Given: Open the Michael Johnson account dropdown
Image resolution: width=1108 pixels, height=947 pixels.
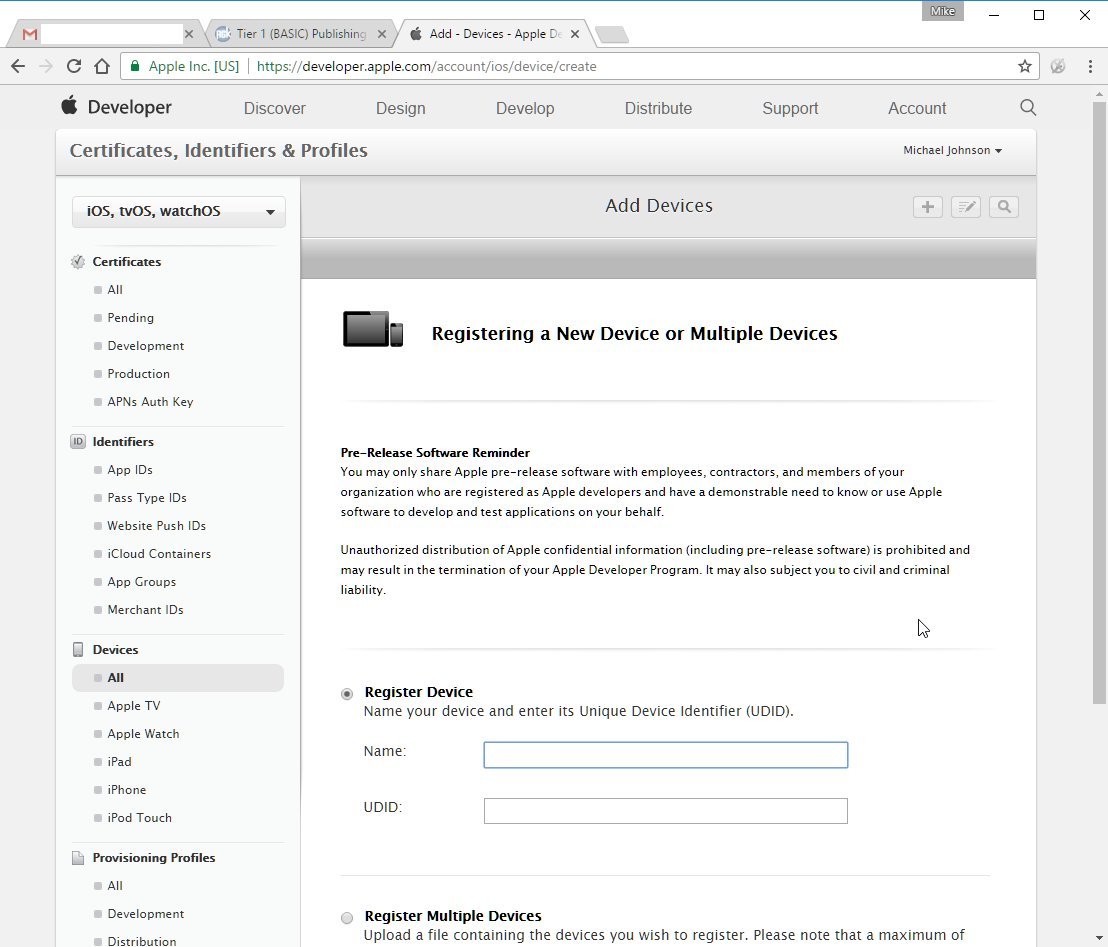Looking at the screenshot, I should [x=953, y=151].
